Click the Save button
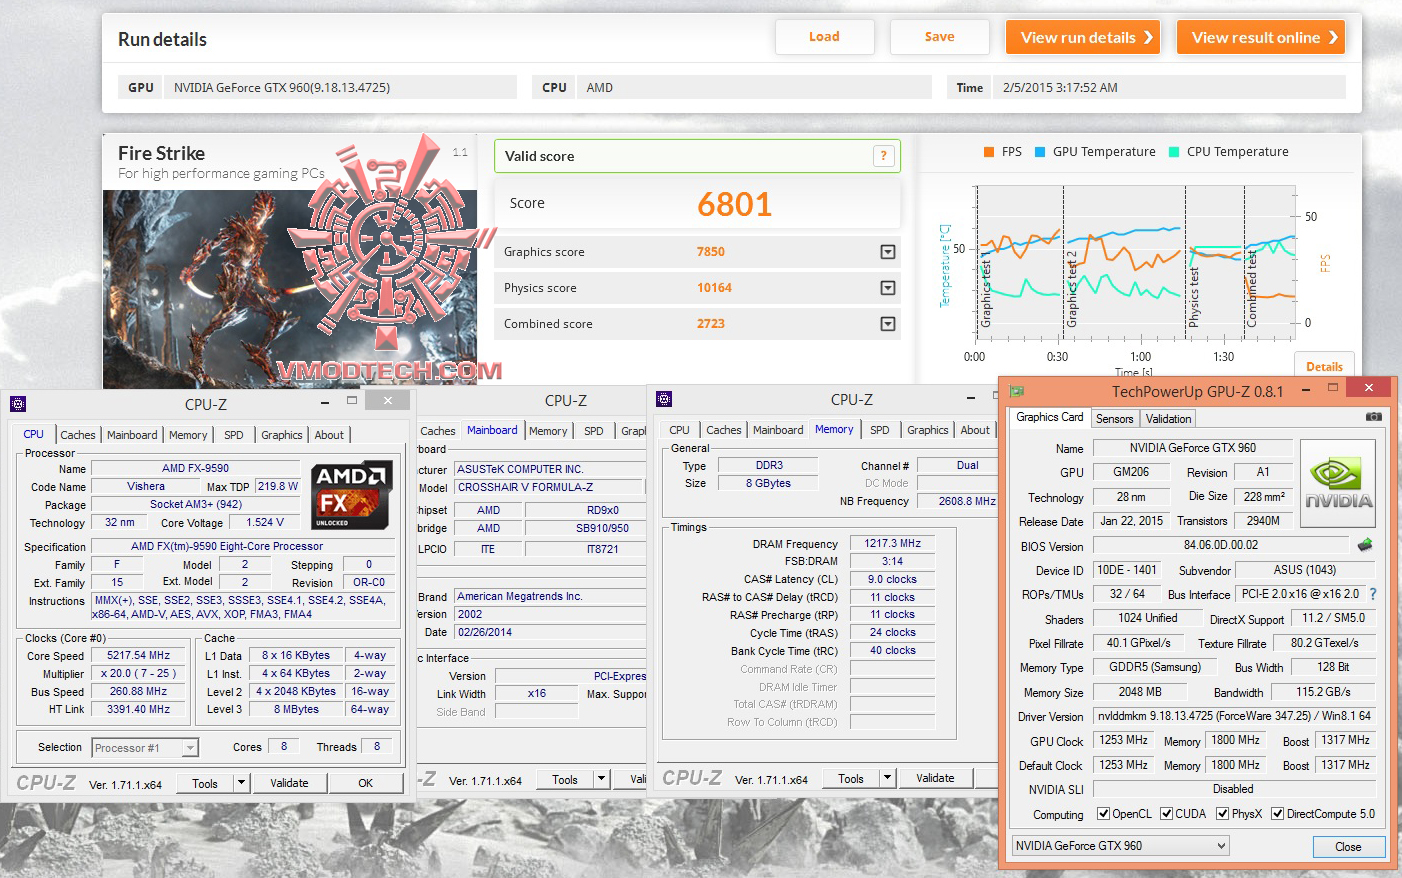This screenshot has width=1402, height=878. click(939, 37)
